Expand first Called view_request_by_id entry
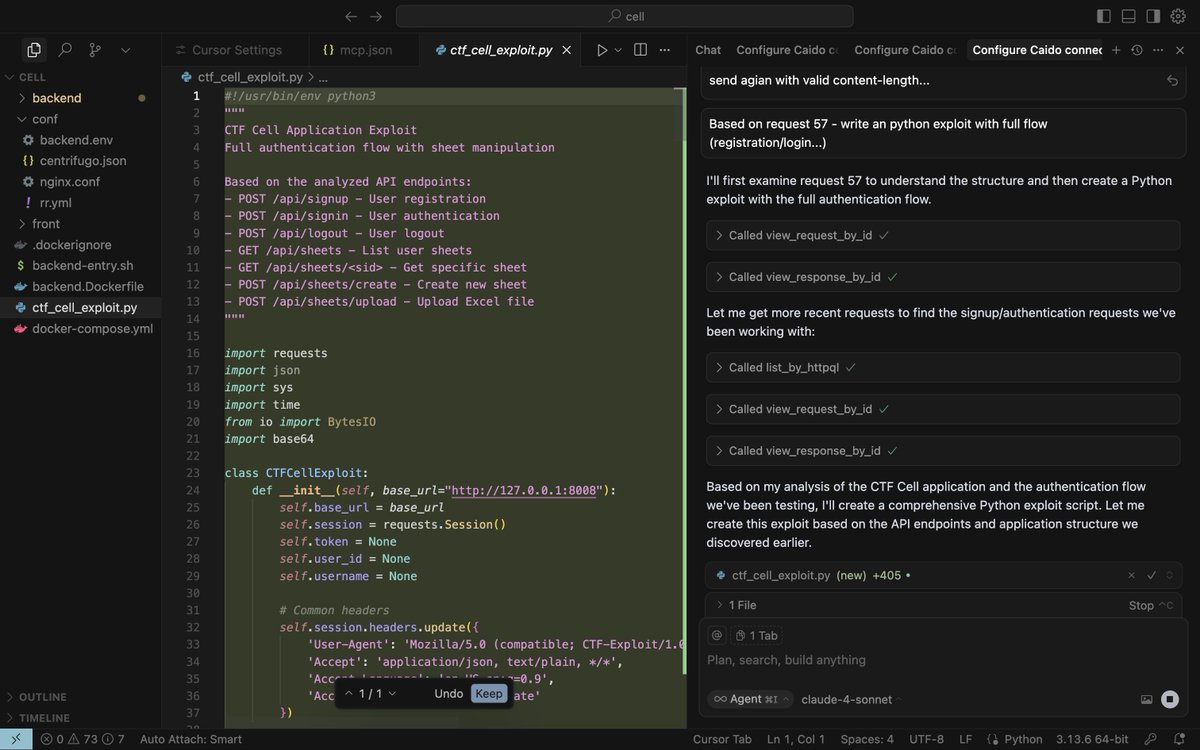Screen dimensions: 1200x750 click(943, 235)
